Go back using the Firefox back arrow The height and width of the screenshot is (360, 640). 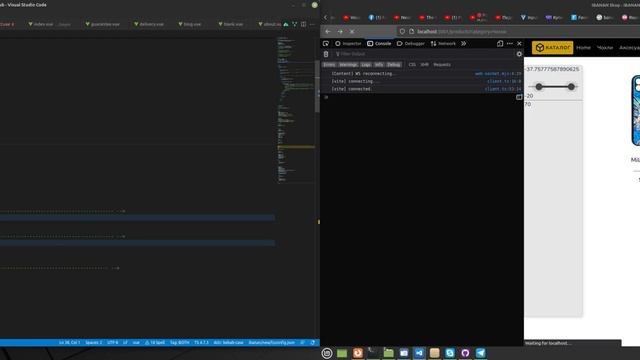coord(328,31)
